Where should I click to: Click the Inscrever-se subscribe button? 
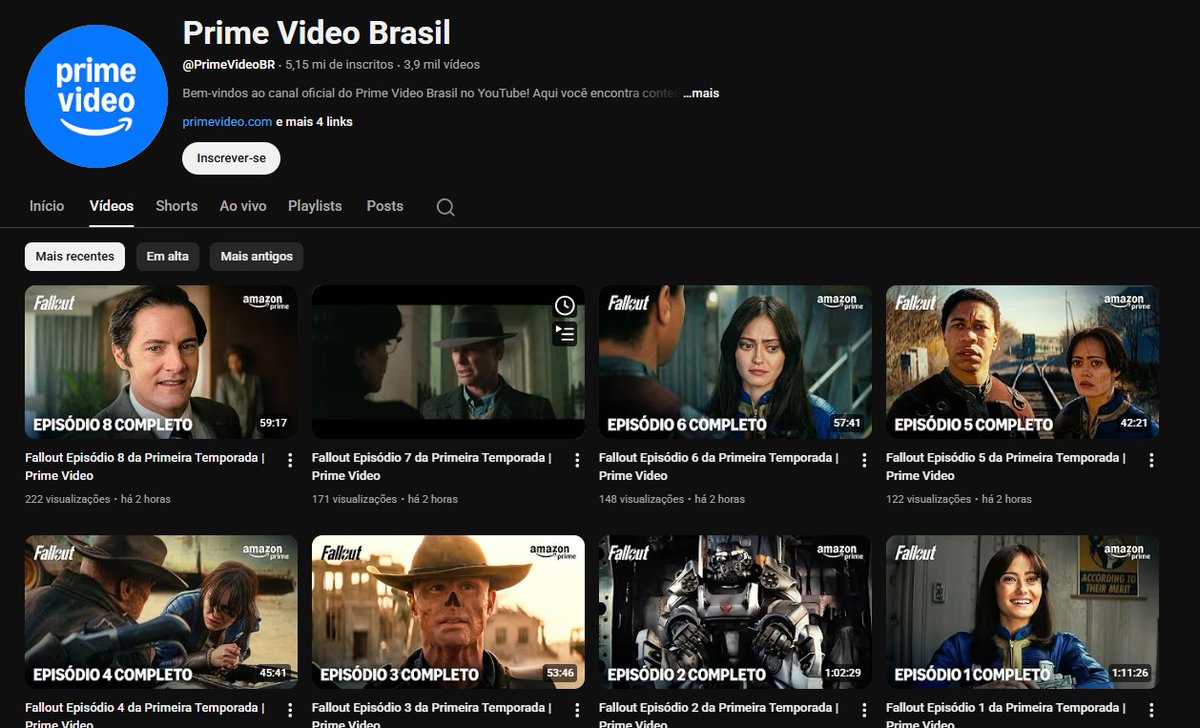(x=230, y=158)
